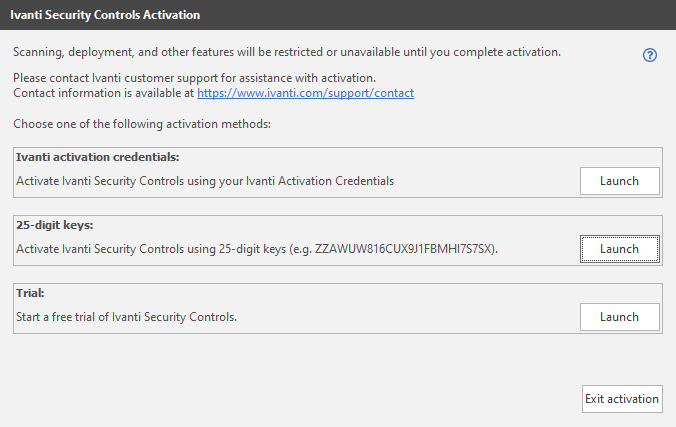Image resolution: width=676 pixels, height=427 pixels.
Task: Open help via the blue question mark icon
Action: coord(650,55)
